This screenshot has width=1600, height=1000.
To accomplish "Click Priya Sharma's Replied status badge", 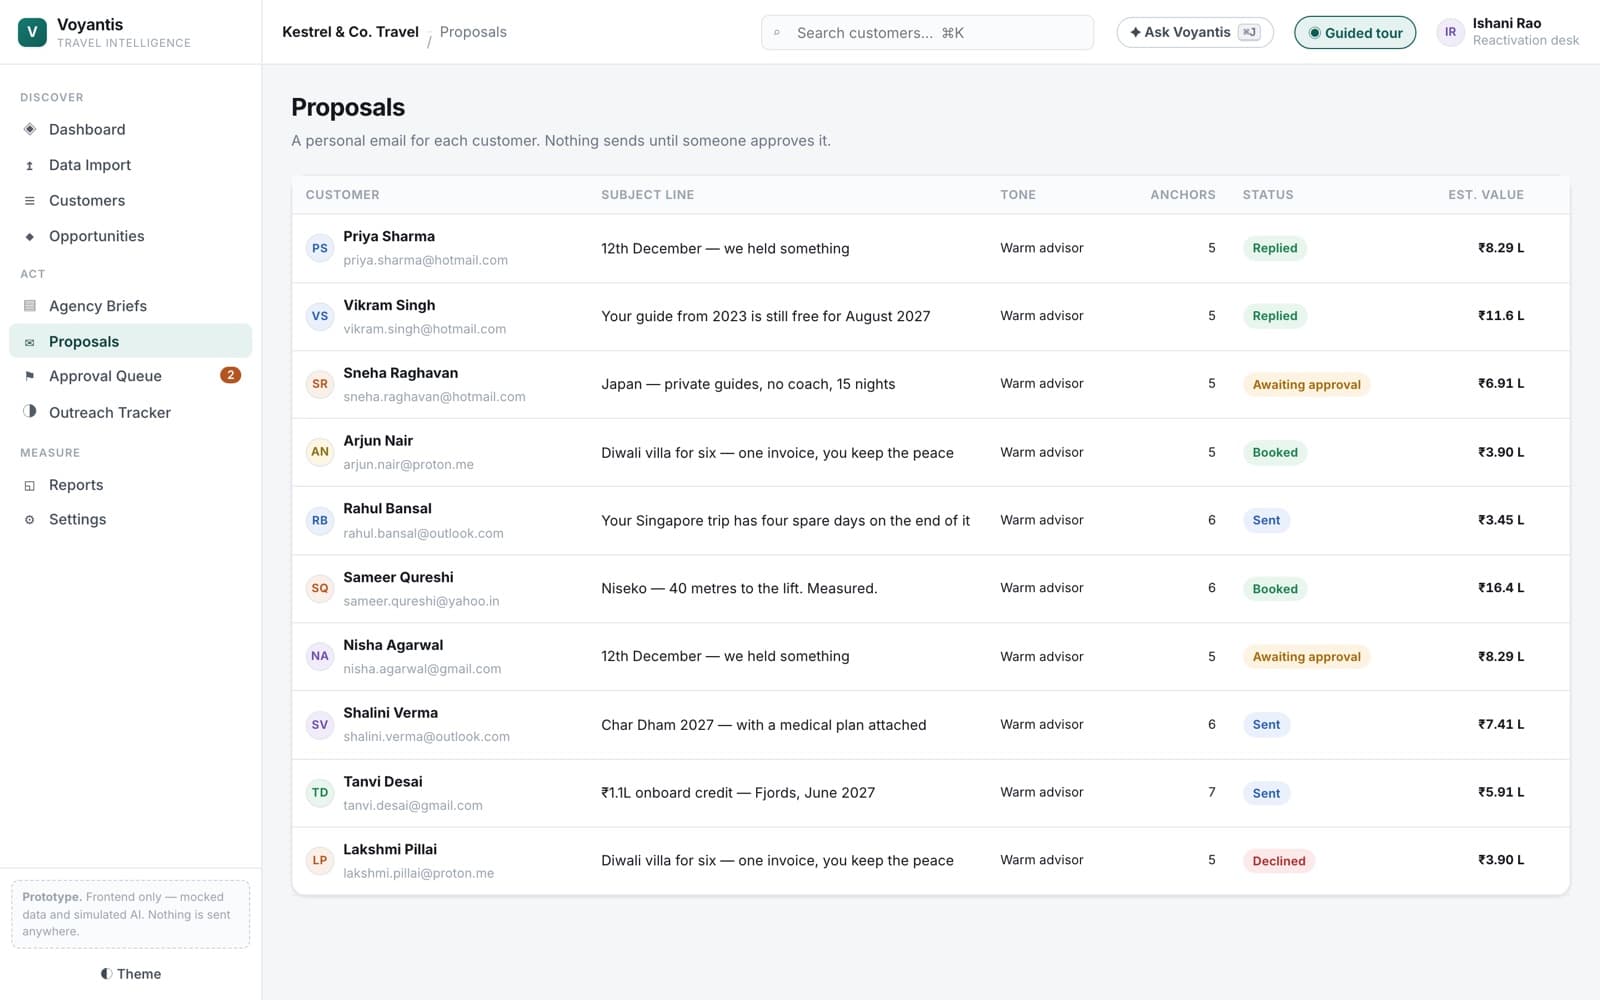I will point(1275,249).
